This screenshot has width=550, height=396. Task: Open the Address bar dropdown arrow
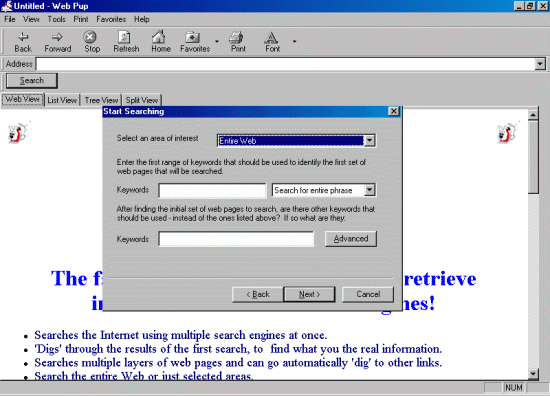click(x=540, y=64)
